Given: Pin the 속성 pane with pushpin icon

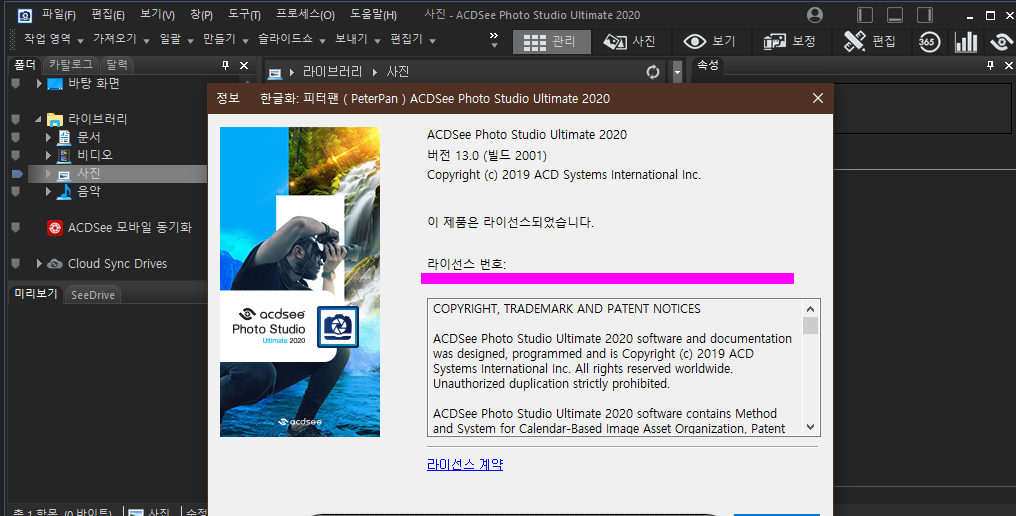Looking at the screenshot, I should [x=990, y=65].
